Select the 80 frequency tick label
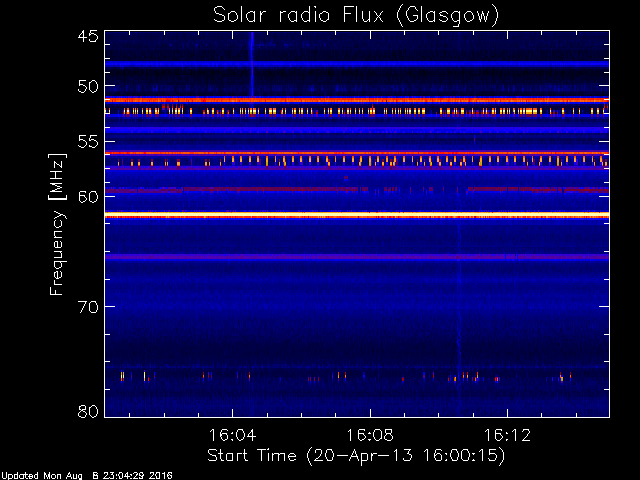Viewport: 640px width, 480px height. tap(88, 411)
